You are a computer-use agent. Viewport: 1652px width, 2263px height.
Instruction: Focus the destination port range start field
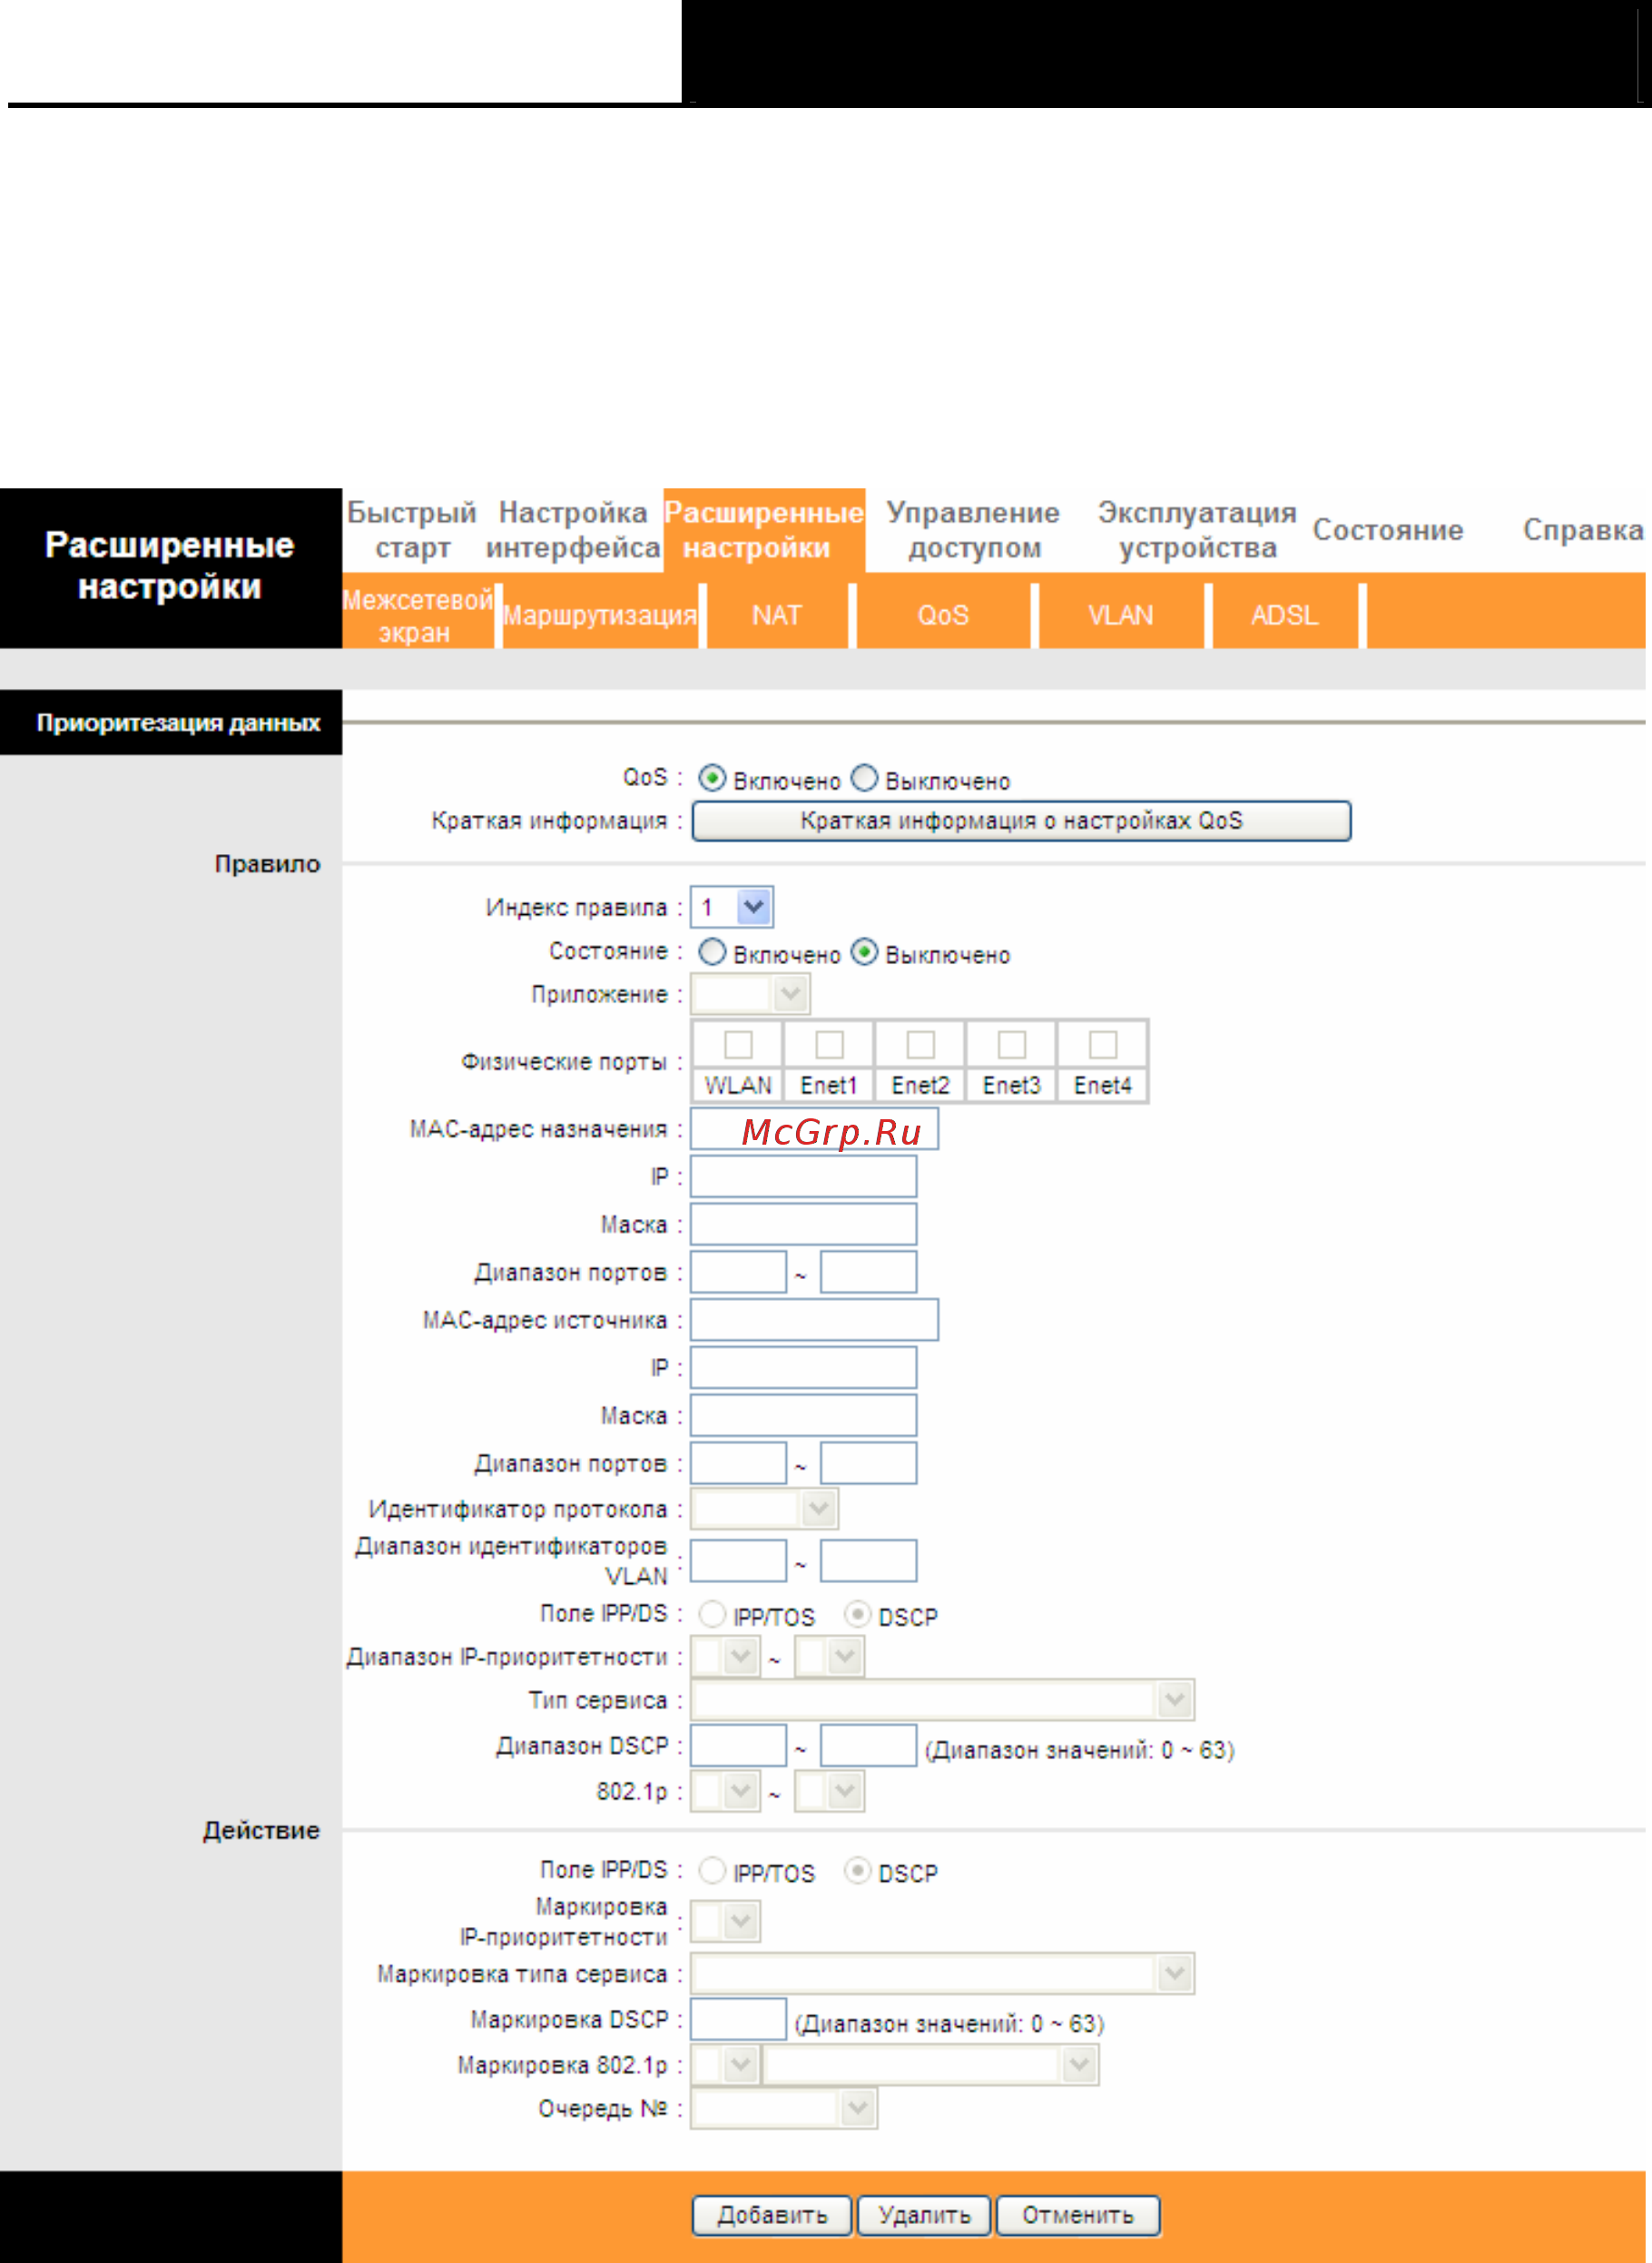click(738, 1272)
